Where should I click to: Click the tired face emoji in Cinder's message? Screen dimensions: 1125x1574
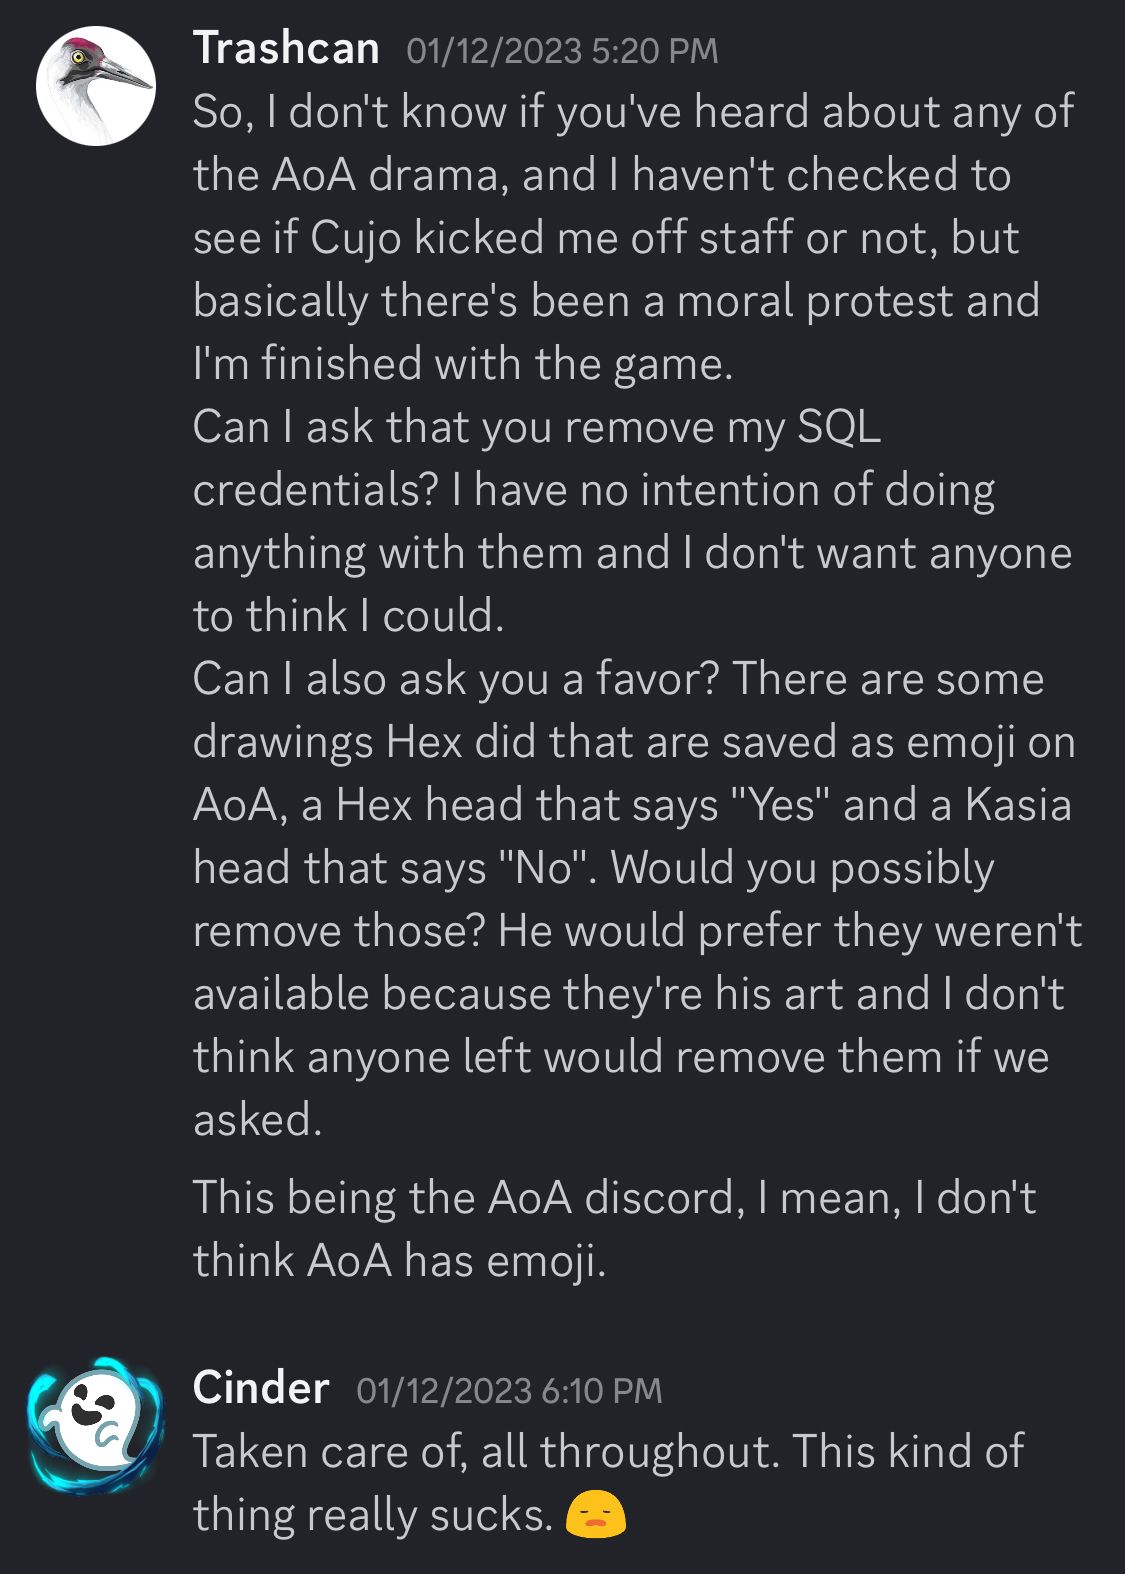coord(595,1516)
